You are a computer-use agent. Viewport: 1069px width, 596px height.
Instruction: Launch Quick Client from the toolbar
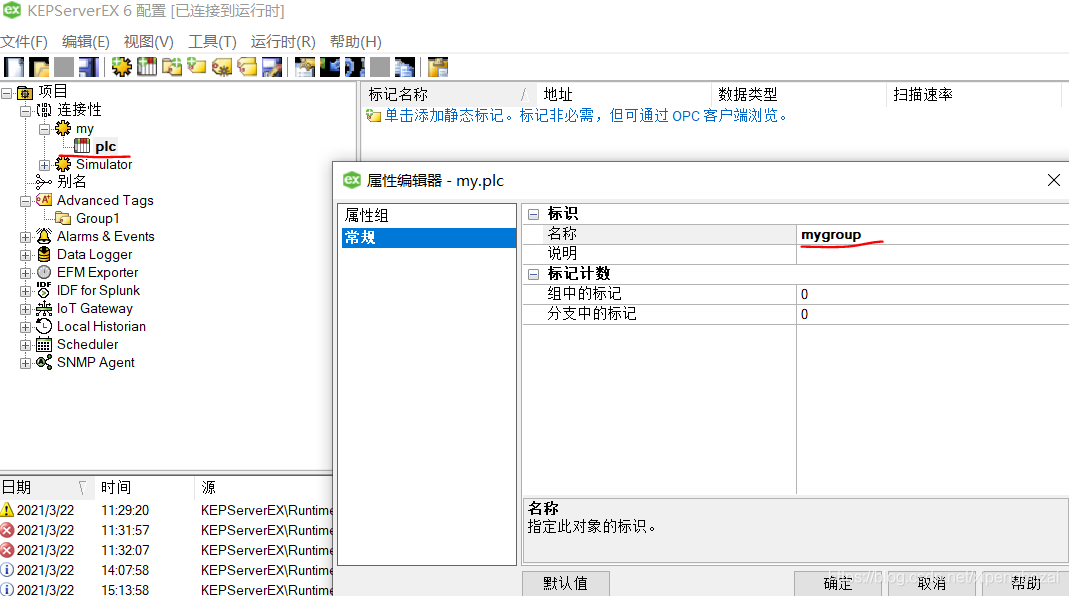pyautogui.click(x=438, y=67)
